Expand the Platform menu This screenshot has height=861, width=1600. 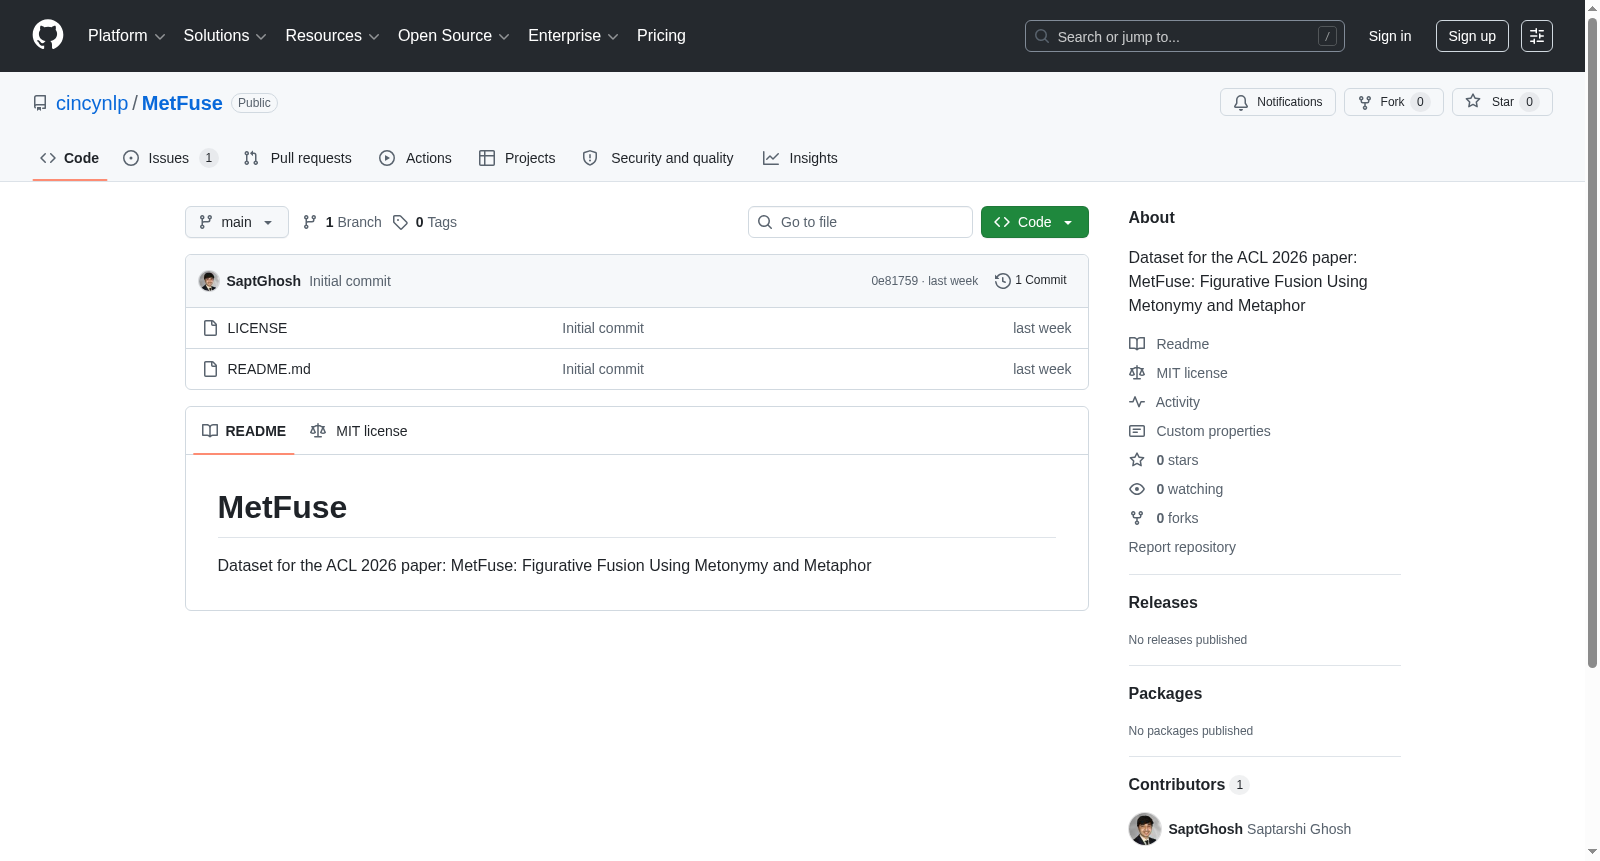(x=126, y=36)
